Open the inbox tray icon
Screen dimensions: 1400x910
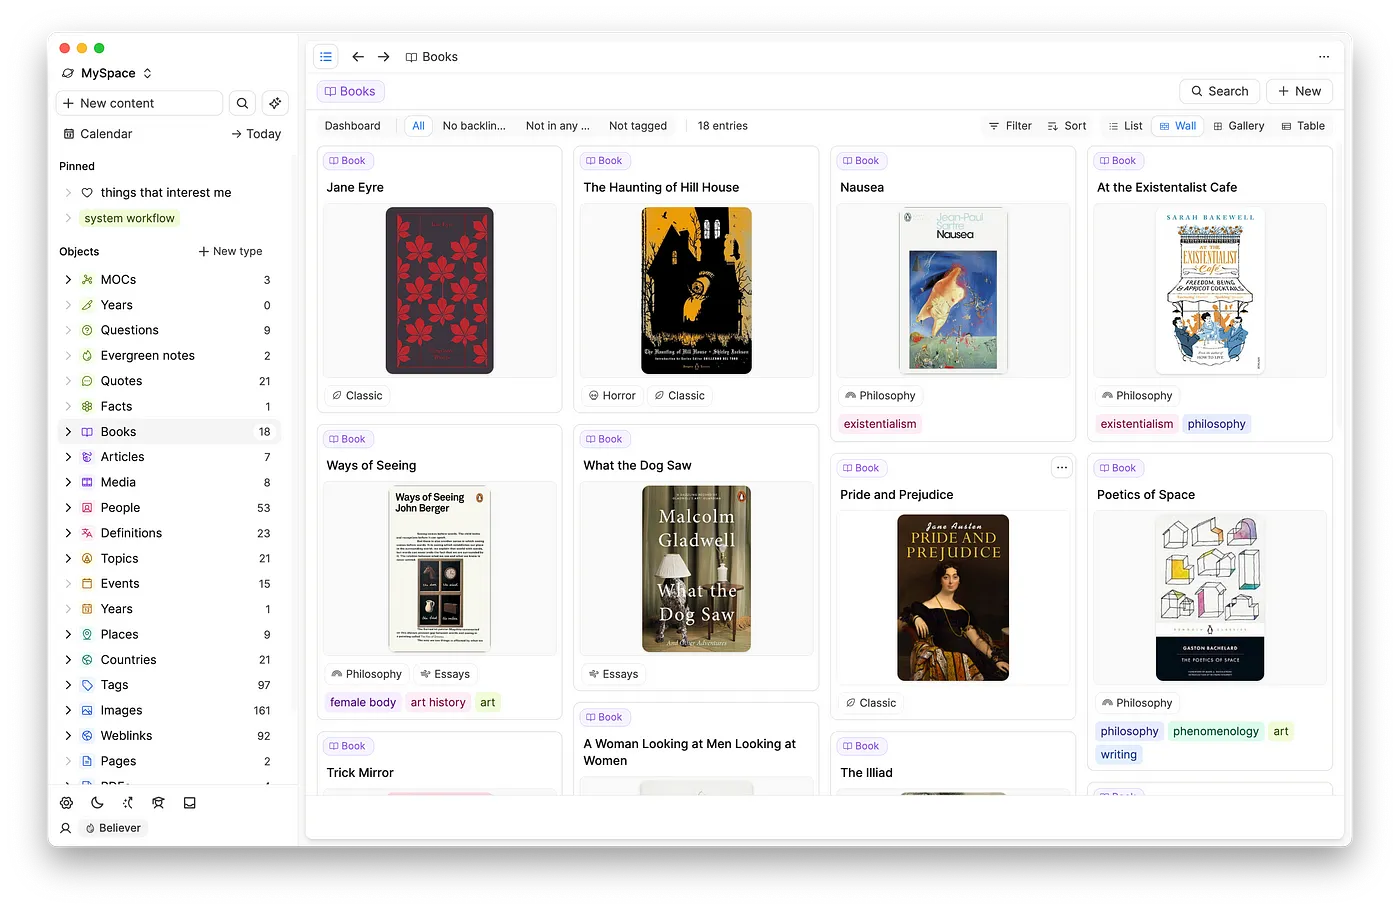point(189,803)
